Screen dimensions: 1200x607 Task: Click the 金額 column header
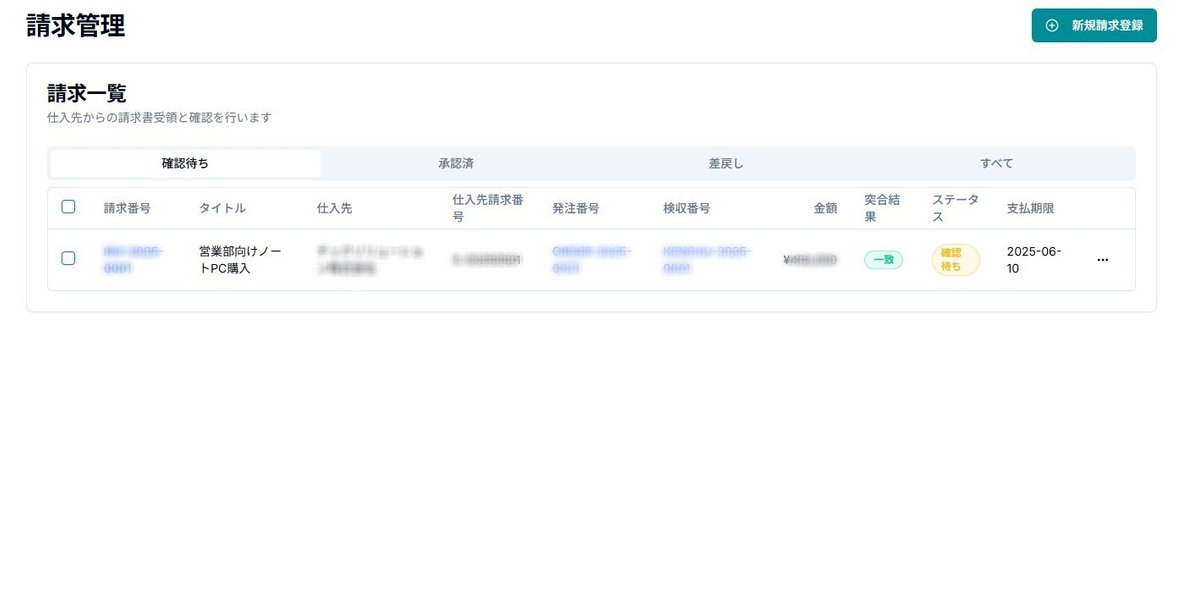825,208
